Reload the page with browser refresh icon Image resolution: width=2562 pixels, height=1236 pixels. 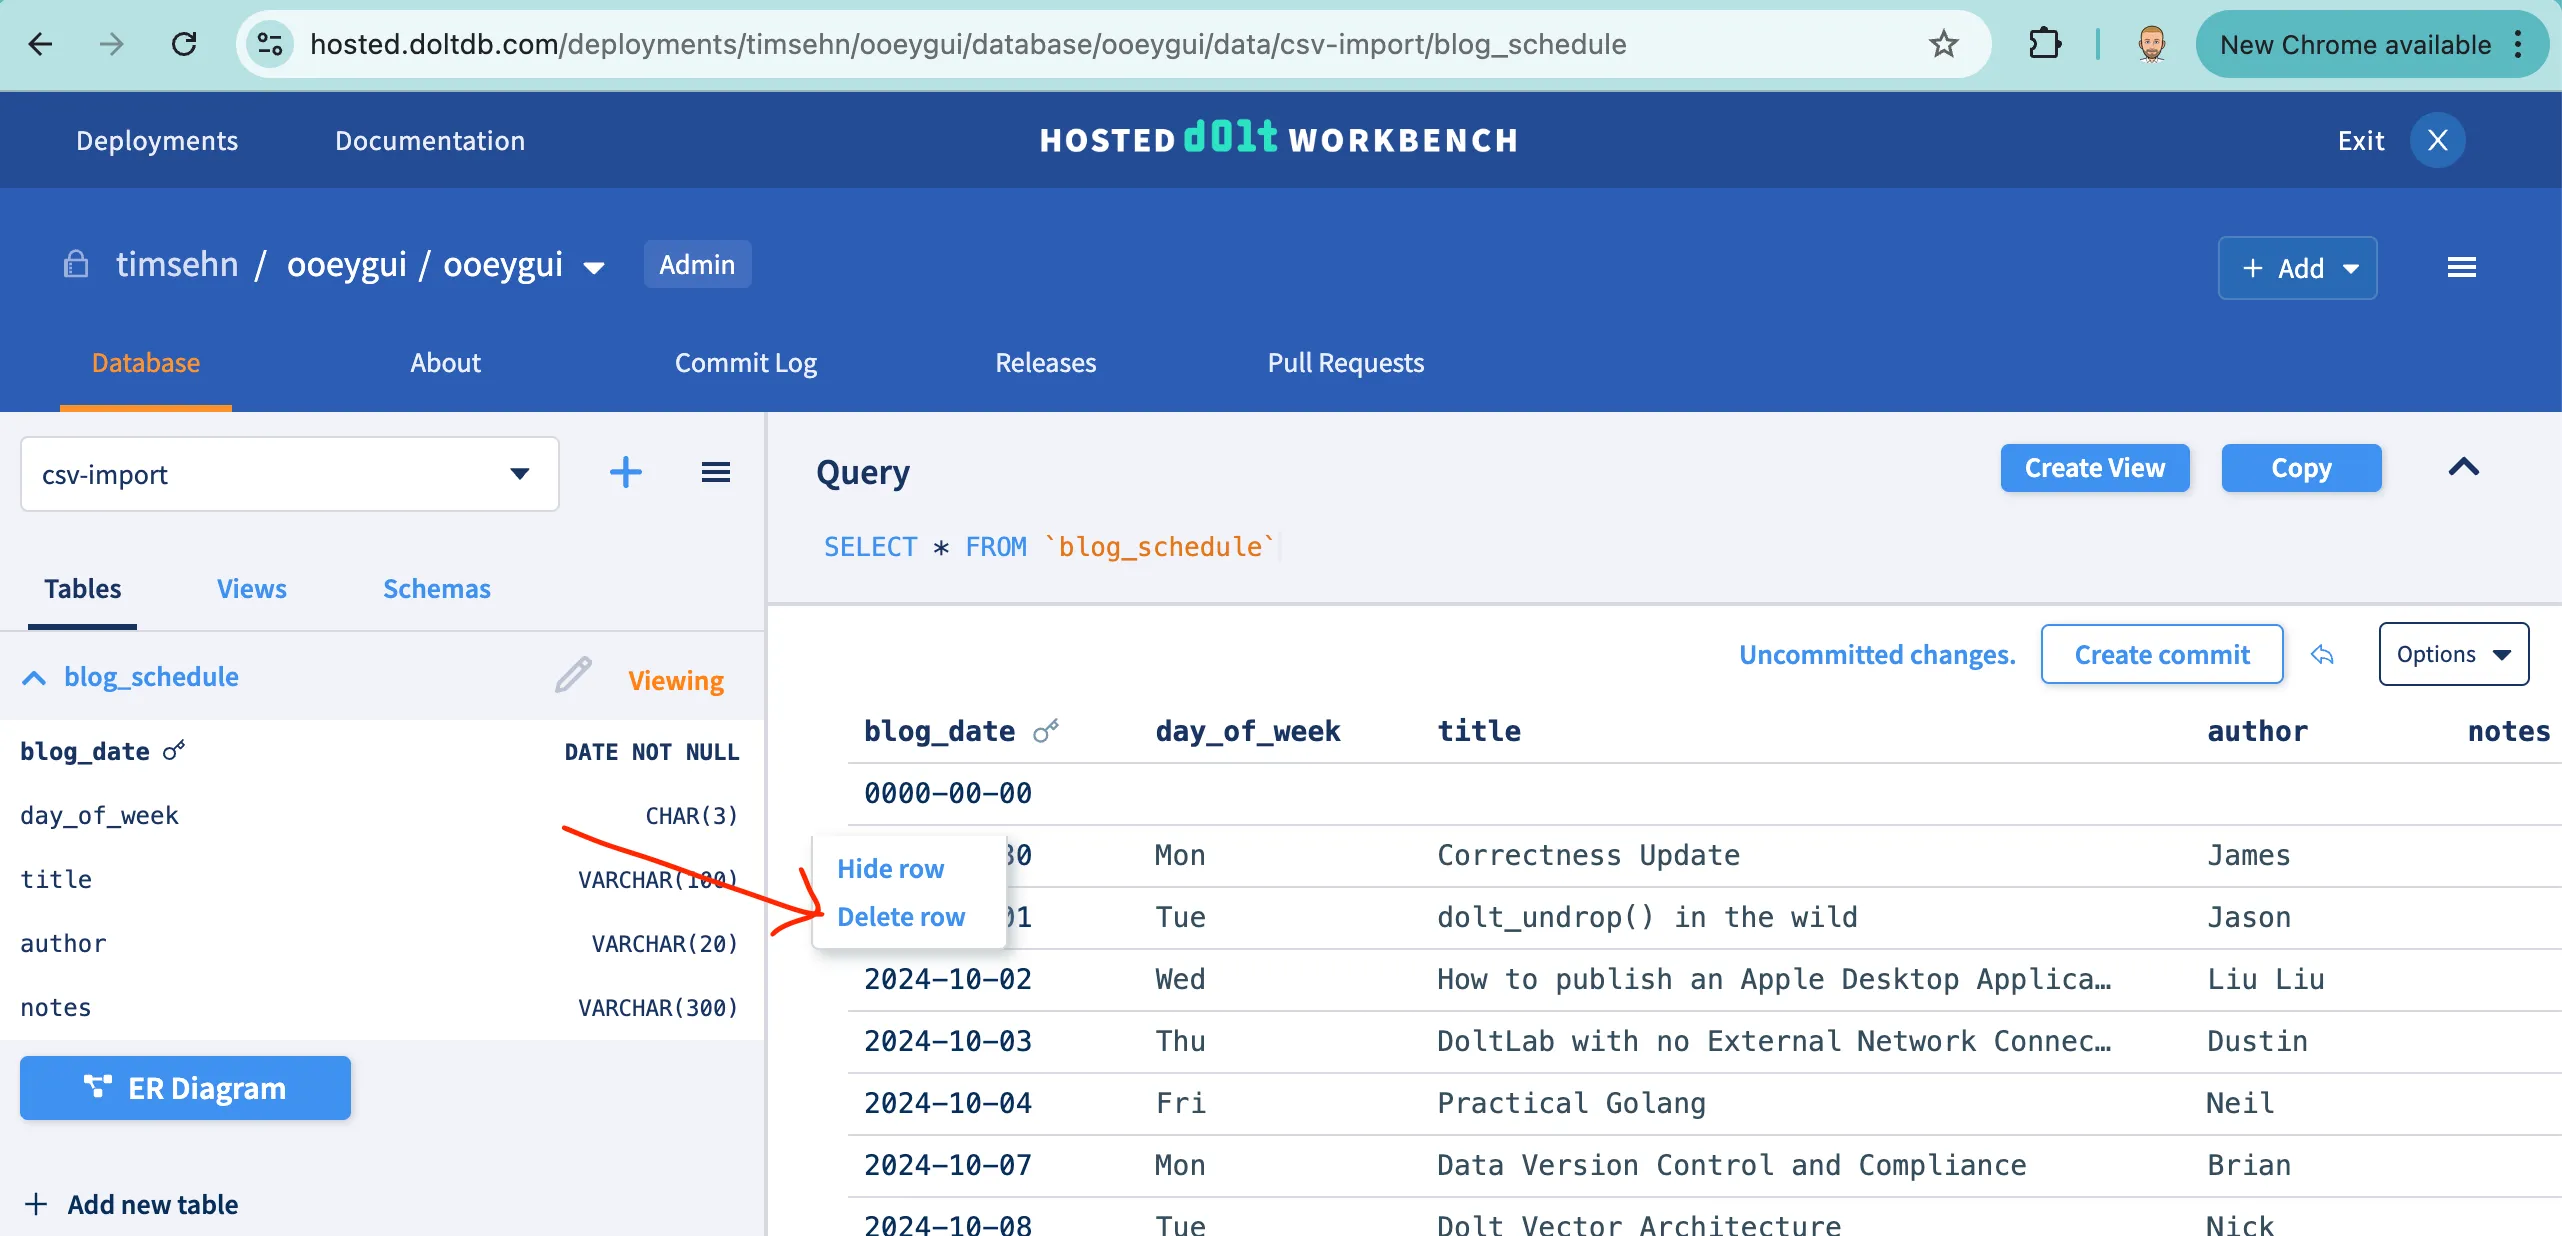(x=184, y=44)
